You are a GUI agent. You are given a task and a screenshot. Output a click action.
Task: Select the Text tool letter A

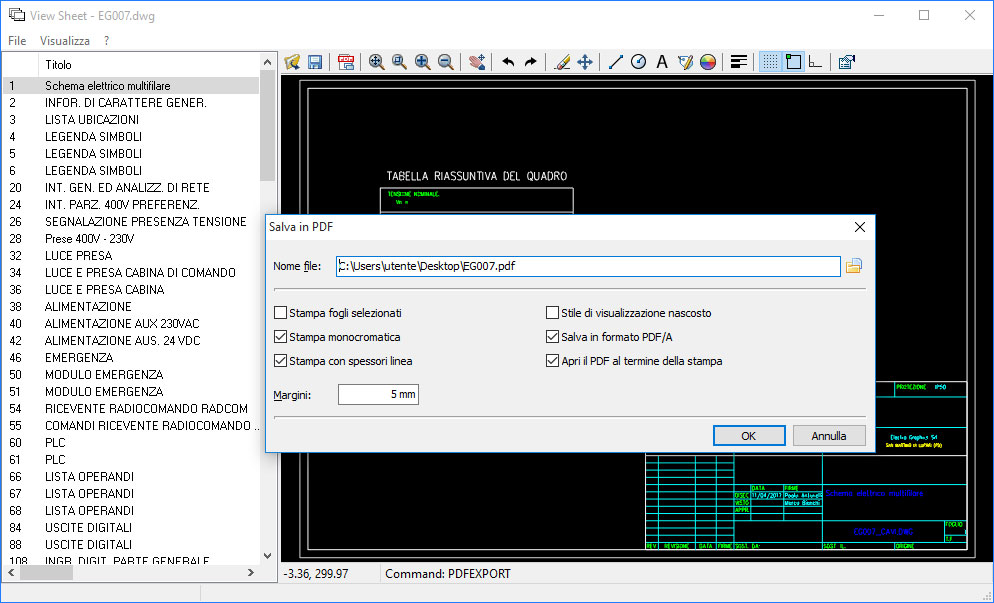point(662,62)
